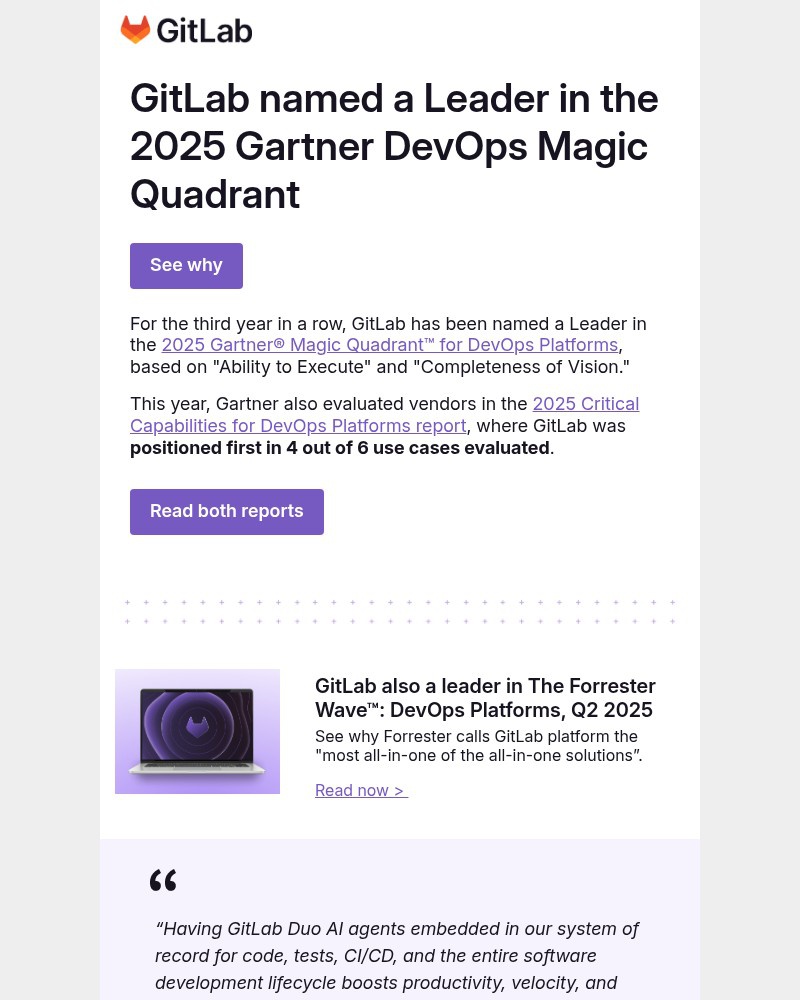Click the dotted plus-sign divider row

(x=400, y=611)
